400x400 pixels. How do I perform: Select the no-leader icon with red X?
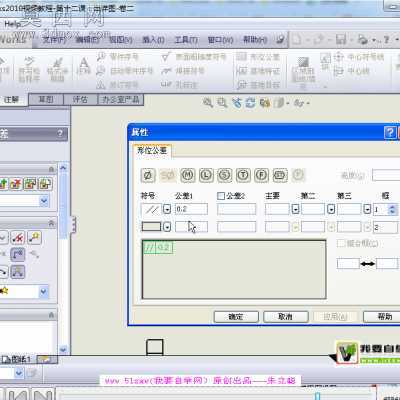coord(18,238)
